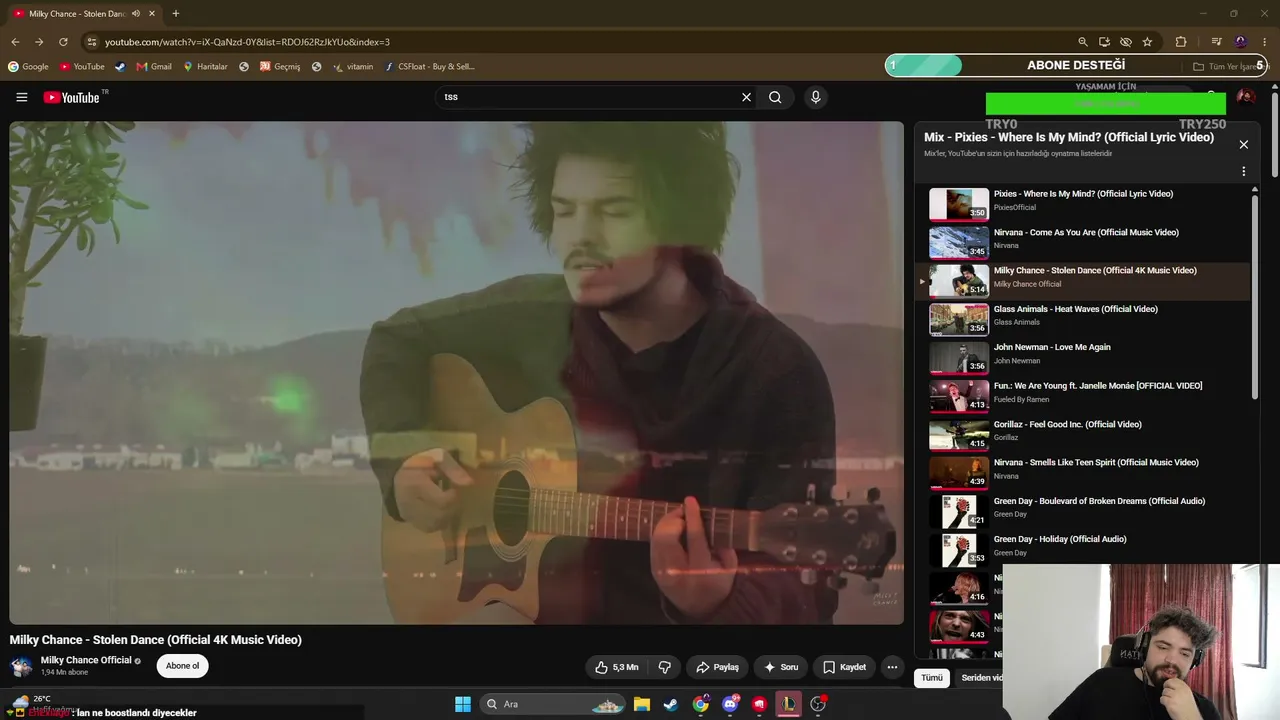Clear the YouTube search box text
The width and height of the screenshot is (1280, 720).
(x=746, y=97)
